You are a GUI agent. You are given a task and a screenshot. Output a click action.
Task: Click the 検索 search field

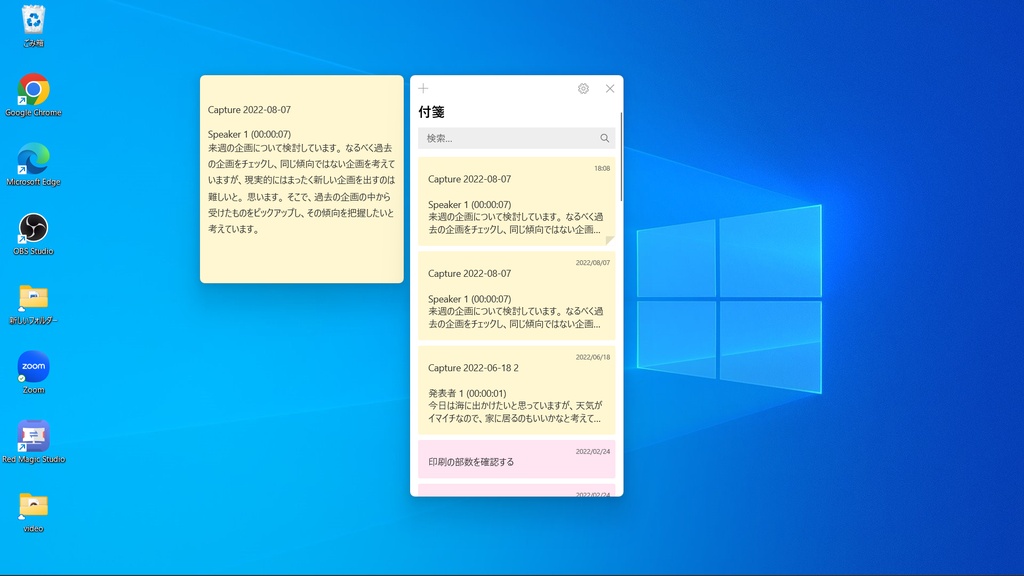[x=516, y=138]
